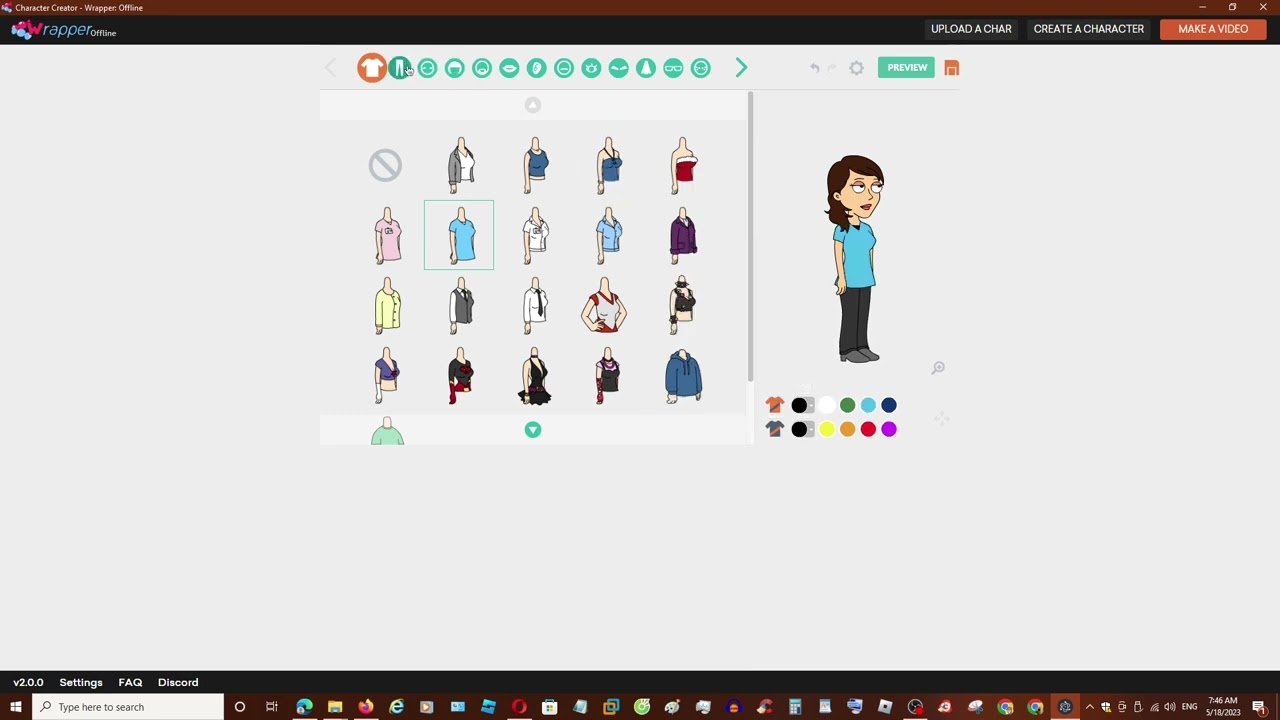Choose the pink polo shirt
This screenshot has width=1280, height=720.
click(x=387, y=235)
